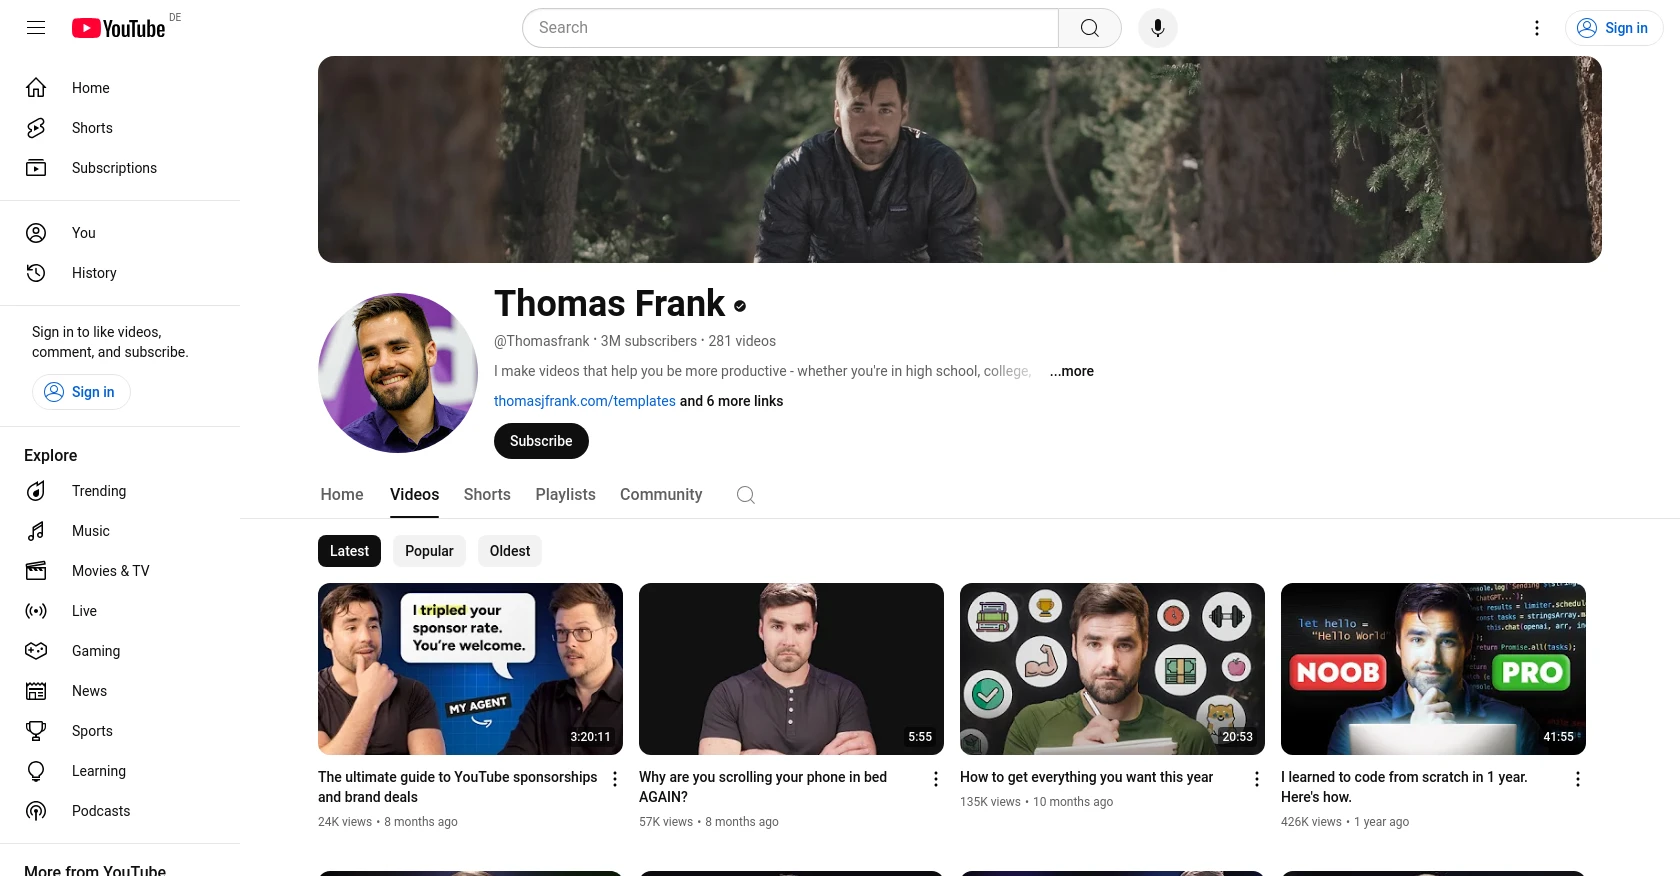The width and height of the screenshot is (1680, 876).
Task: Open the hamburger guide menu
Action: 36,28
